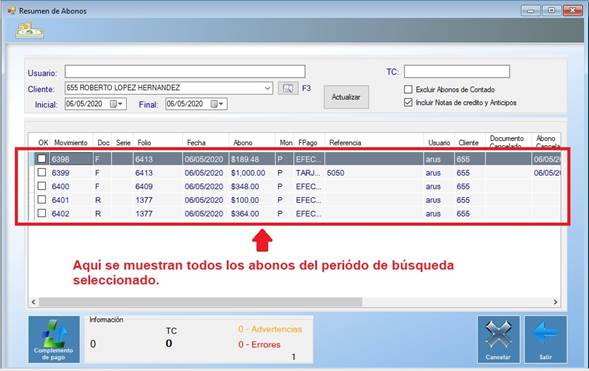Click the Referencia column header

(x=345, y=143)
